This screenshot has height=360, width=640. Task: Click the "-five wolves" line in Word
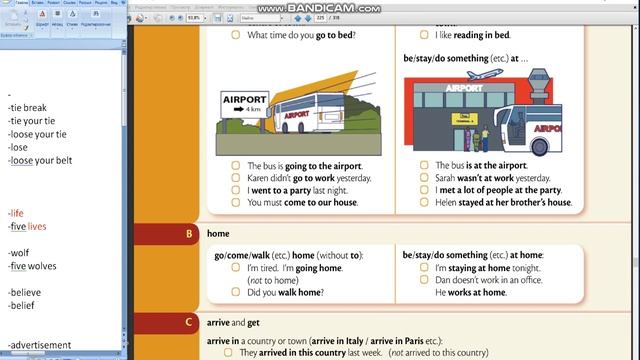tap(32, 266)
